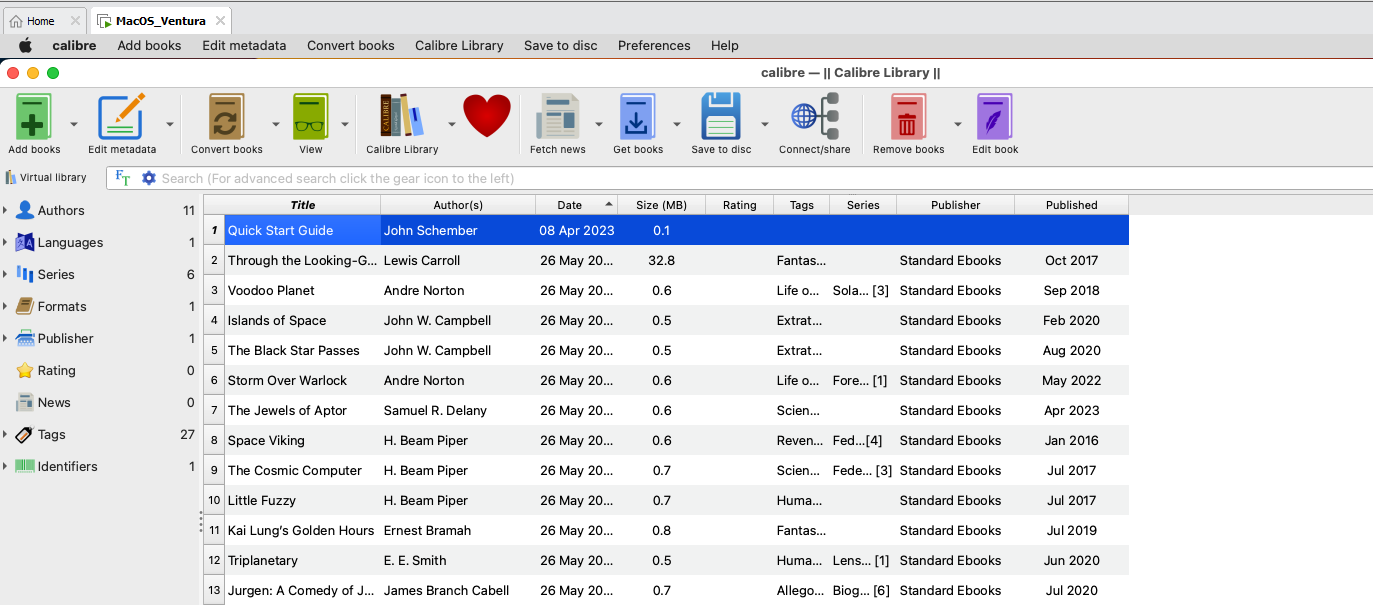Click the Add books toolbar icon
Viewport: 1373px width, 605px height.
pyautogui.click(x=34, y=119)
